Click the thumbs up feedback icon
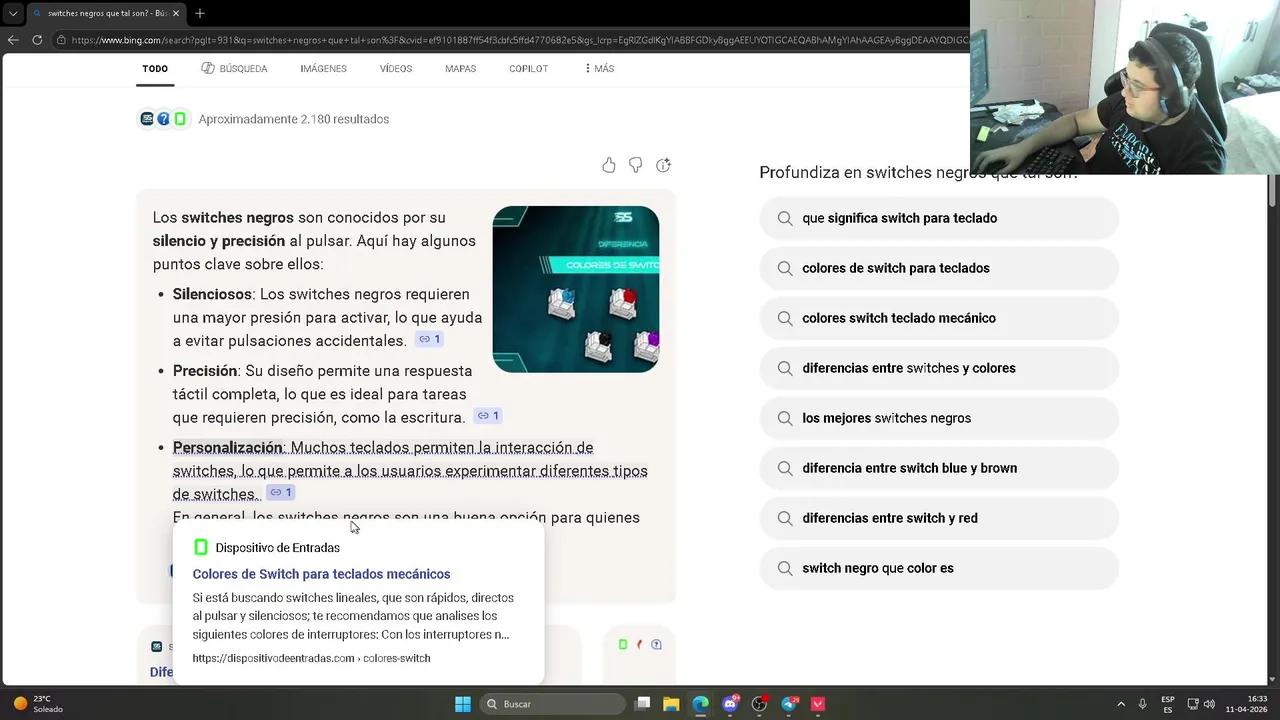Screen dimensions: 1280x720 [609, 165]
